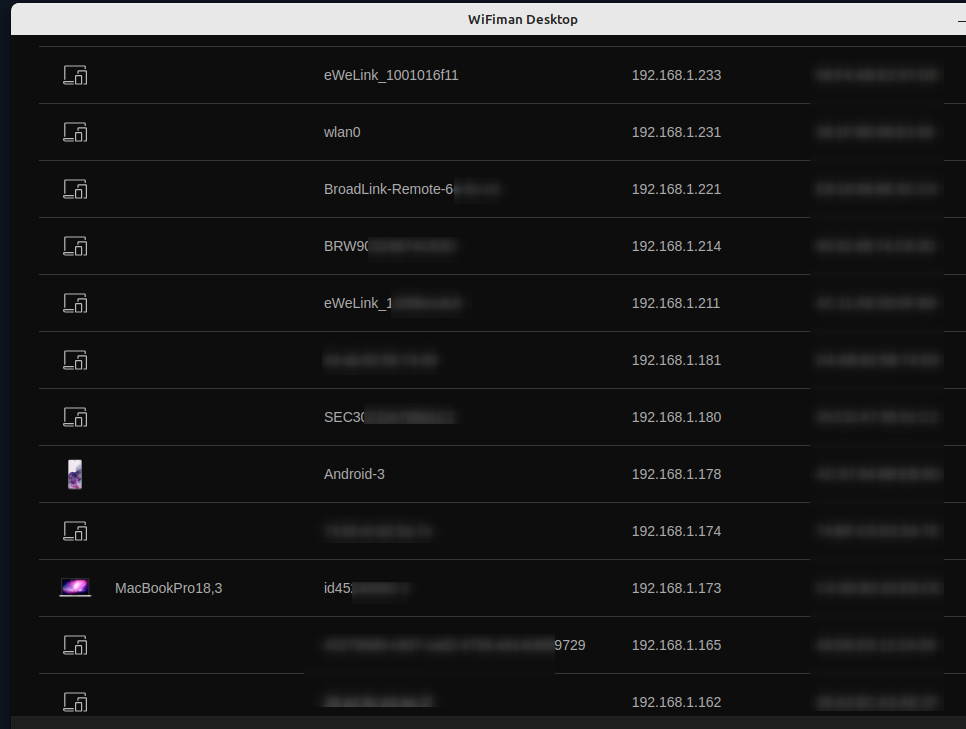Click device icon for eWeLink_1001016f11
Viewport: 966px width, 729px height.
[x=75, y=75]
